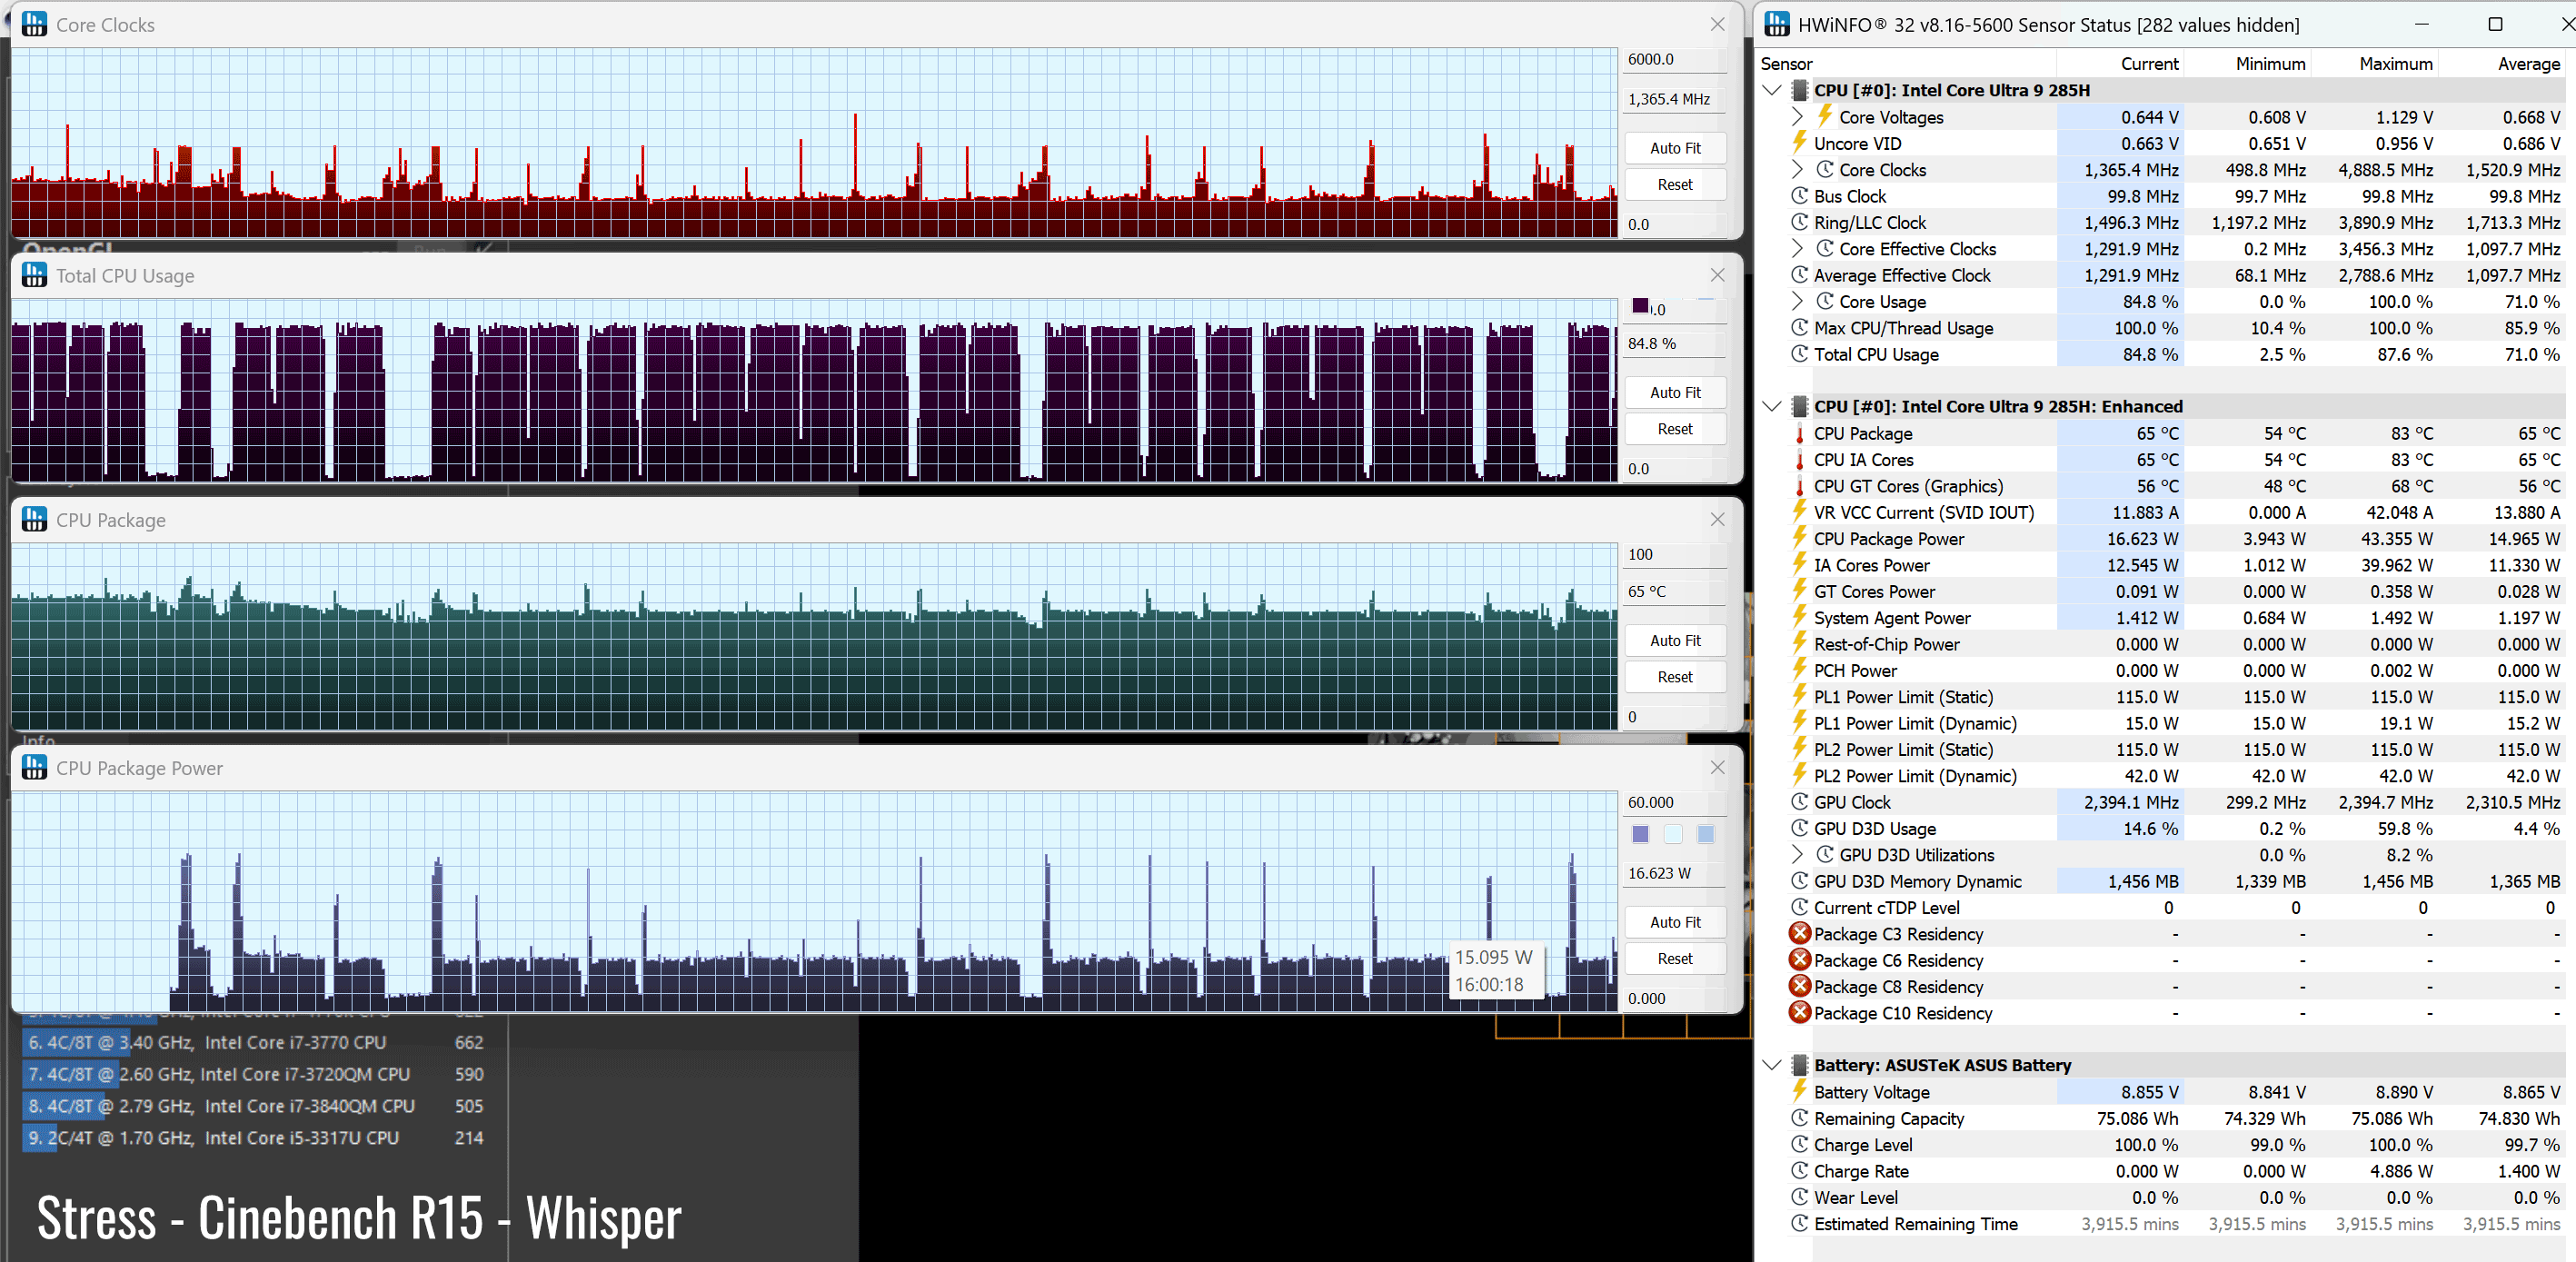Click the HWiNFO Sensor Status window icon

coord(1776,24)
